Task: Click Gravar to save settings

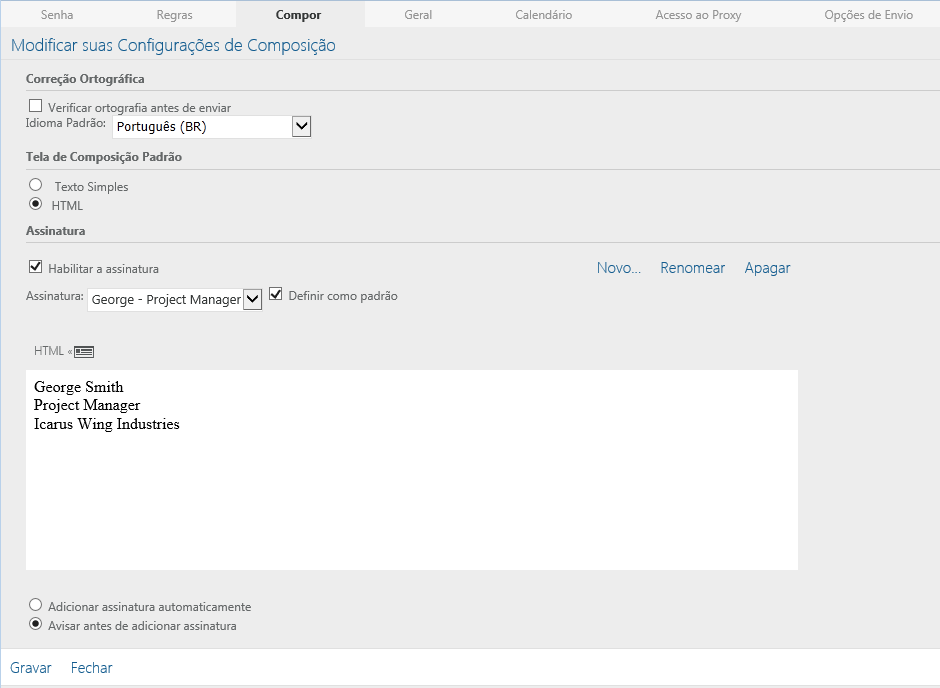Action: 31,668
